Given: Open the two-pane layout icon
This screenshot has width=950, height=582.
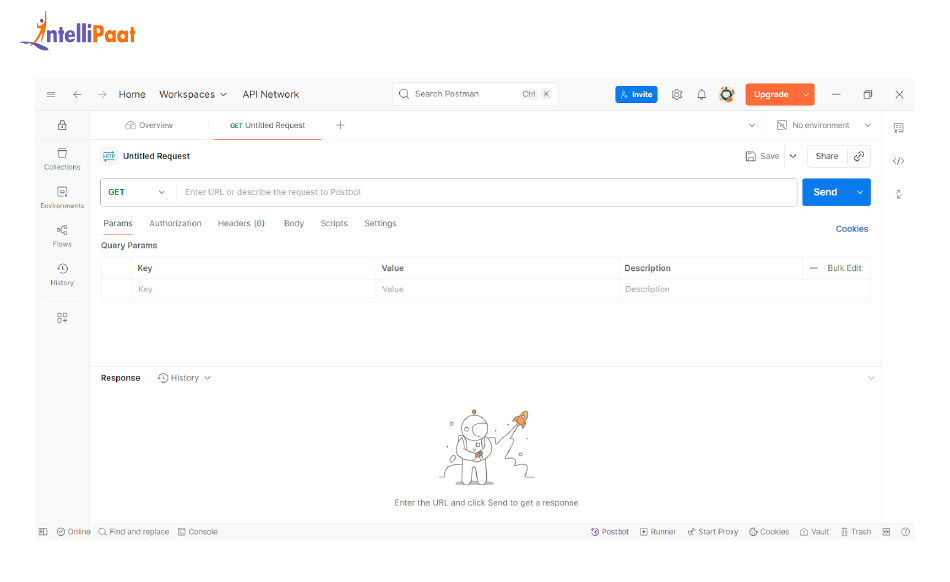Looking at the screenshot, I should 886,532.
